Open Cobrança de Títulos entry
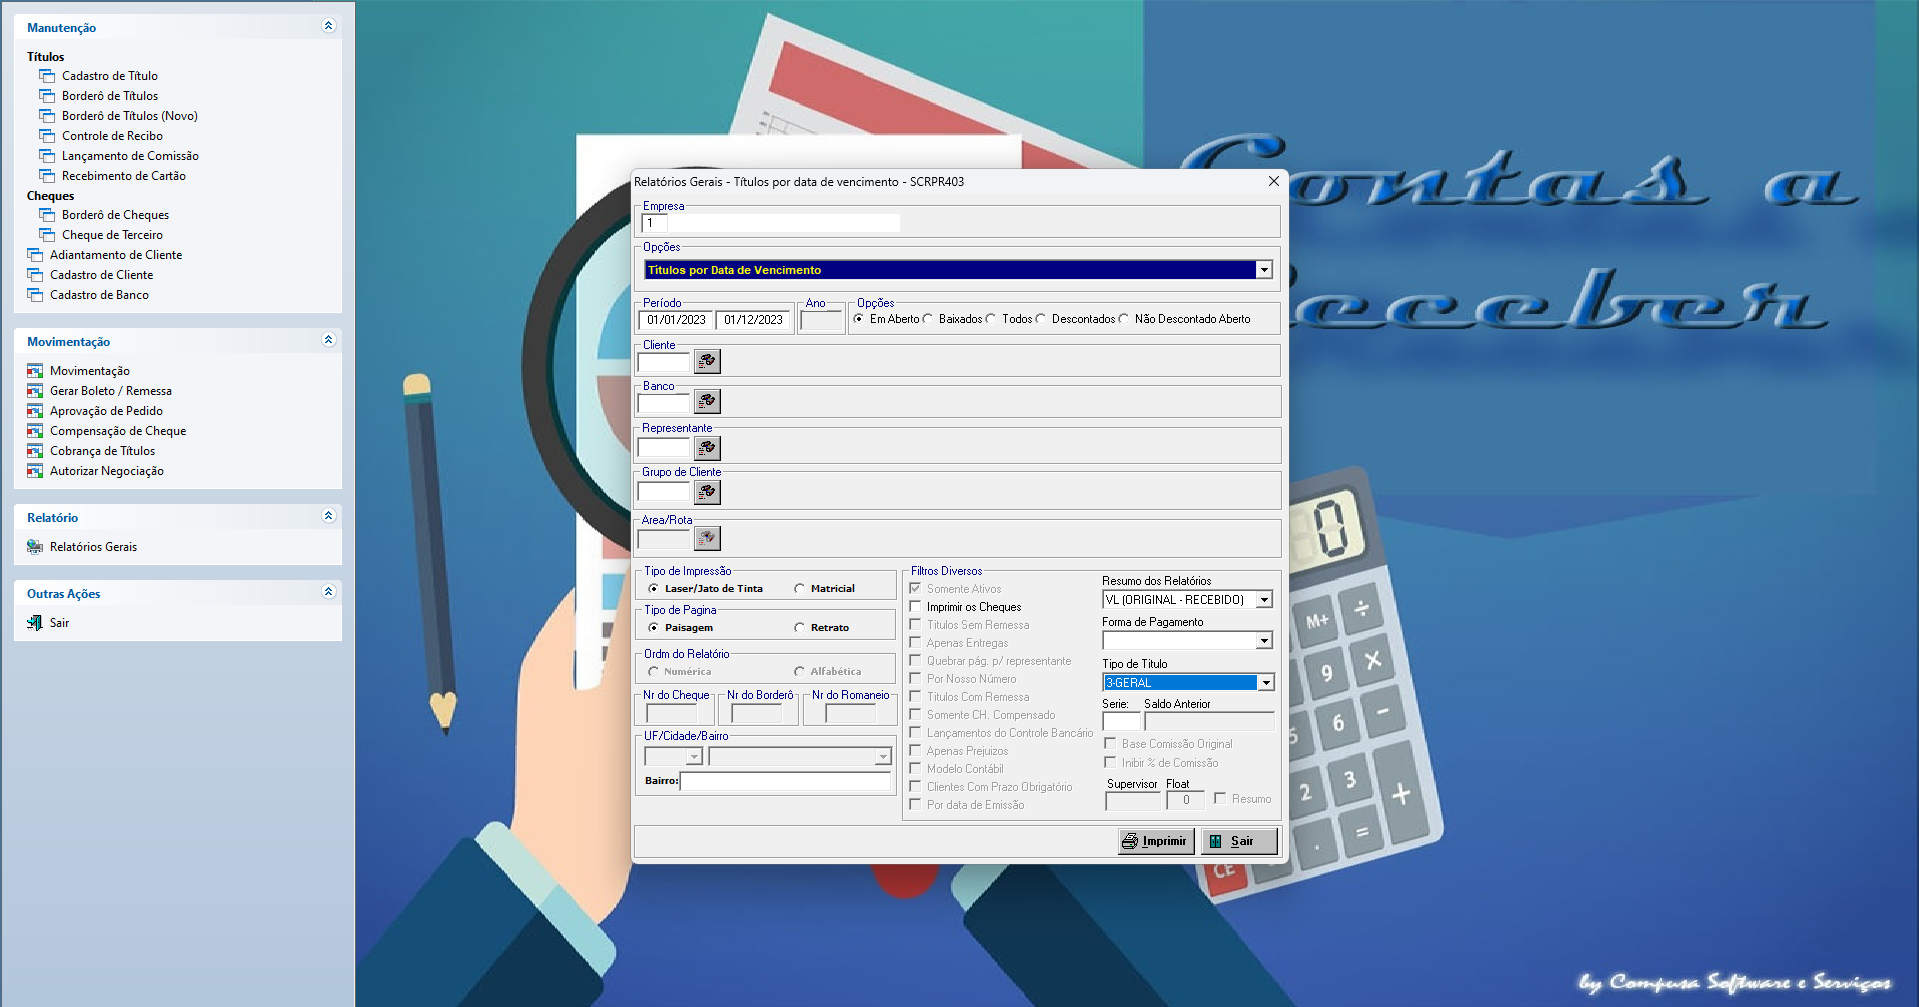 point(102,451)
